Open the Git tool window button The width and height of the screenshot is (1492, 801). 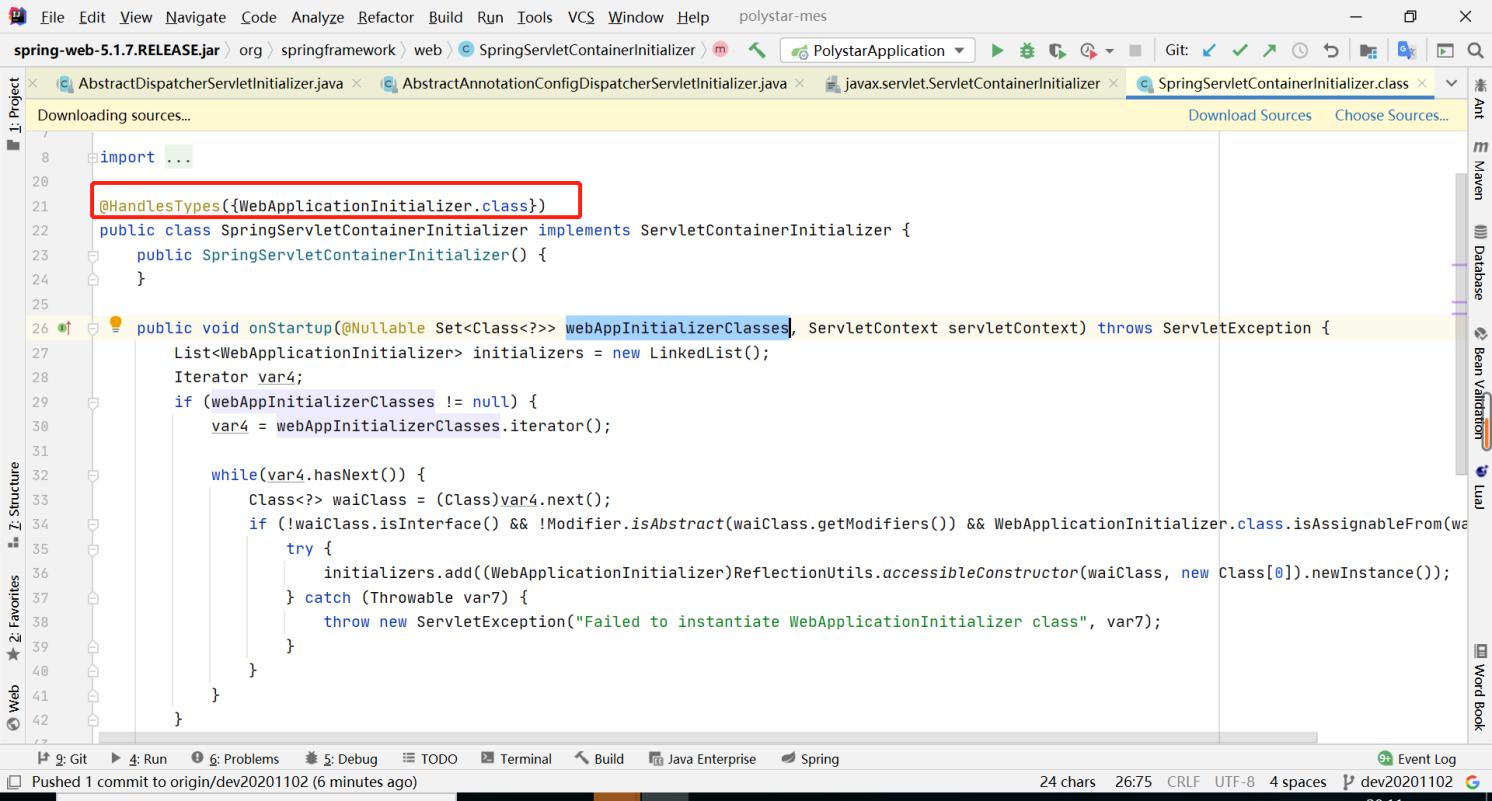pyautogui.click(x=62, y=759)
